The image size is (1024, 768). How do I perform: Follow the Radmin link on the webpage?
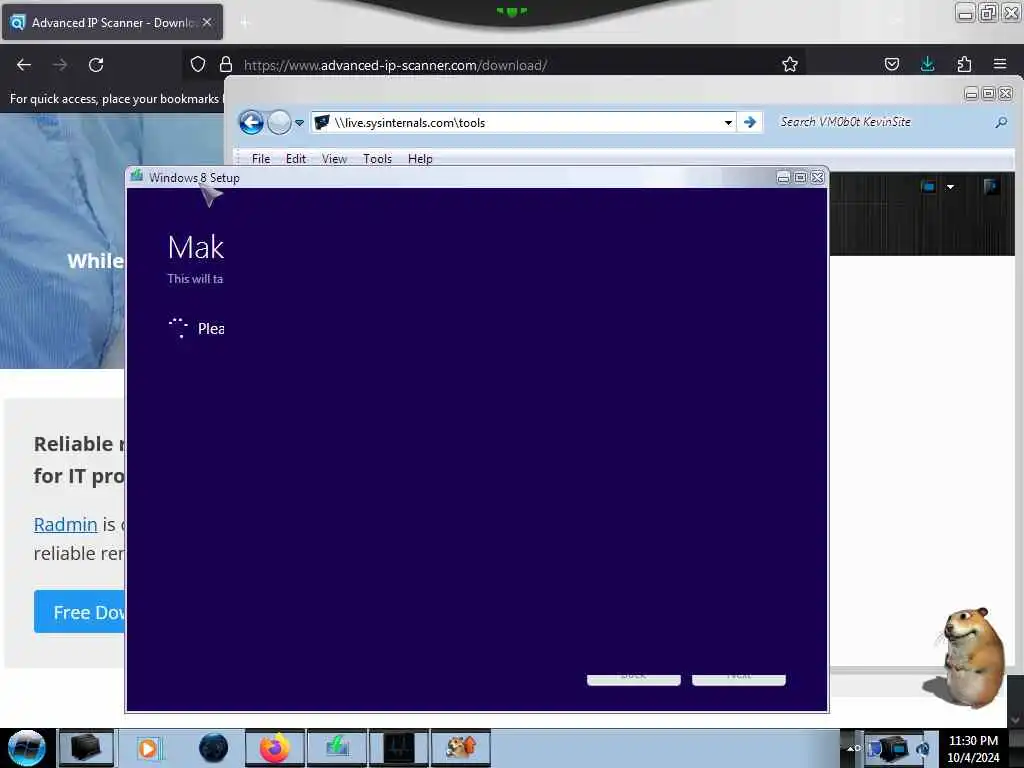65,524
